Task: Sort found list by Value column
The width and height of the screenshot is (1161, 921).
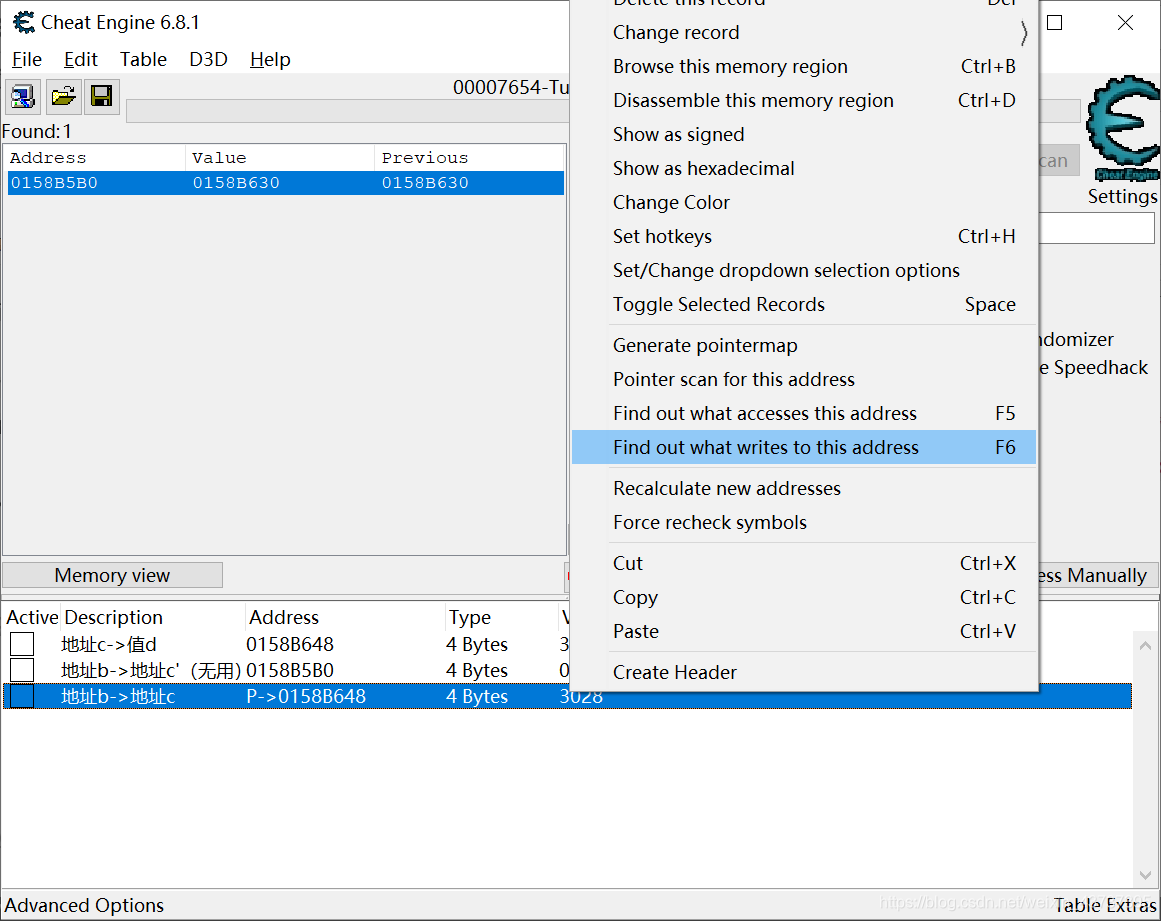Action: (280, 158)
